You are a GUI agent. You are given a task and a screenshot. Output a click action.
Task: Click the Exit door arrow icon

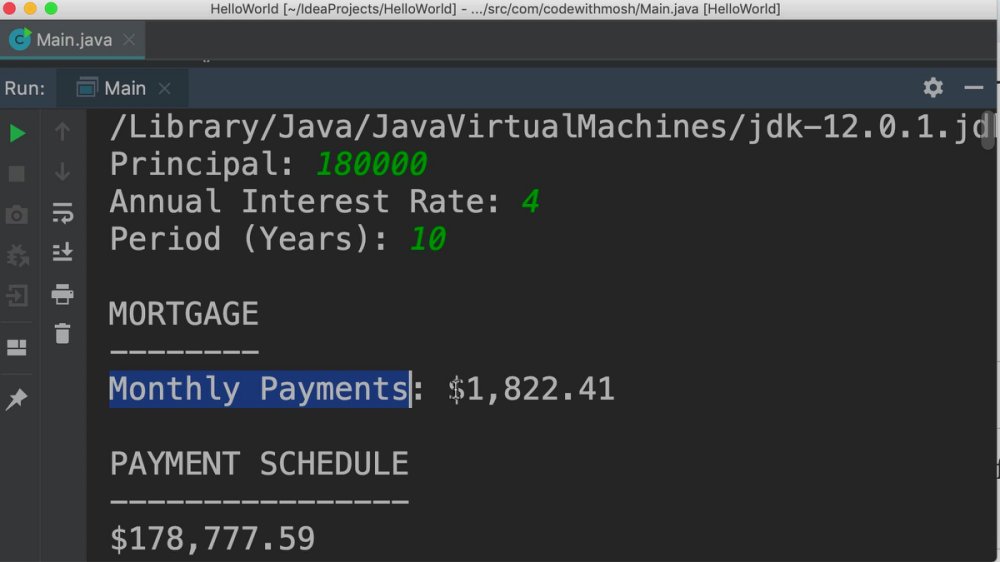(x=17, y=296)
